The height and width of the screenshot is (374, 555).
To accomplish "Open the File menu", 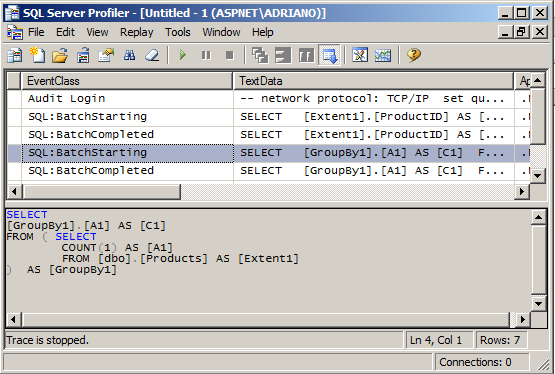I will (36, 32).
